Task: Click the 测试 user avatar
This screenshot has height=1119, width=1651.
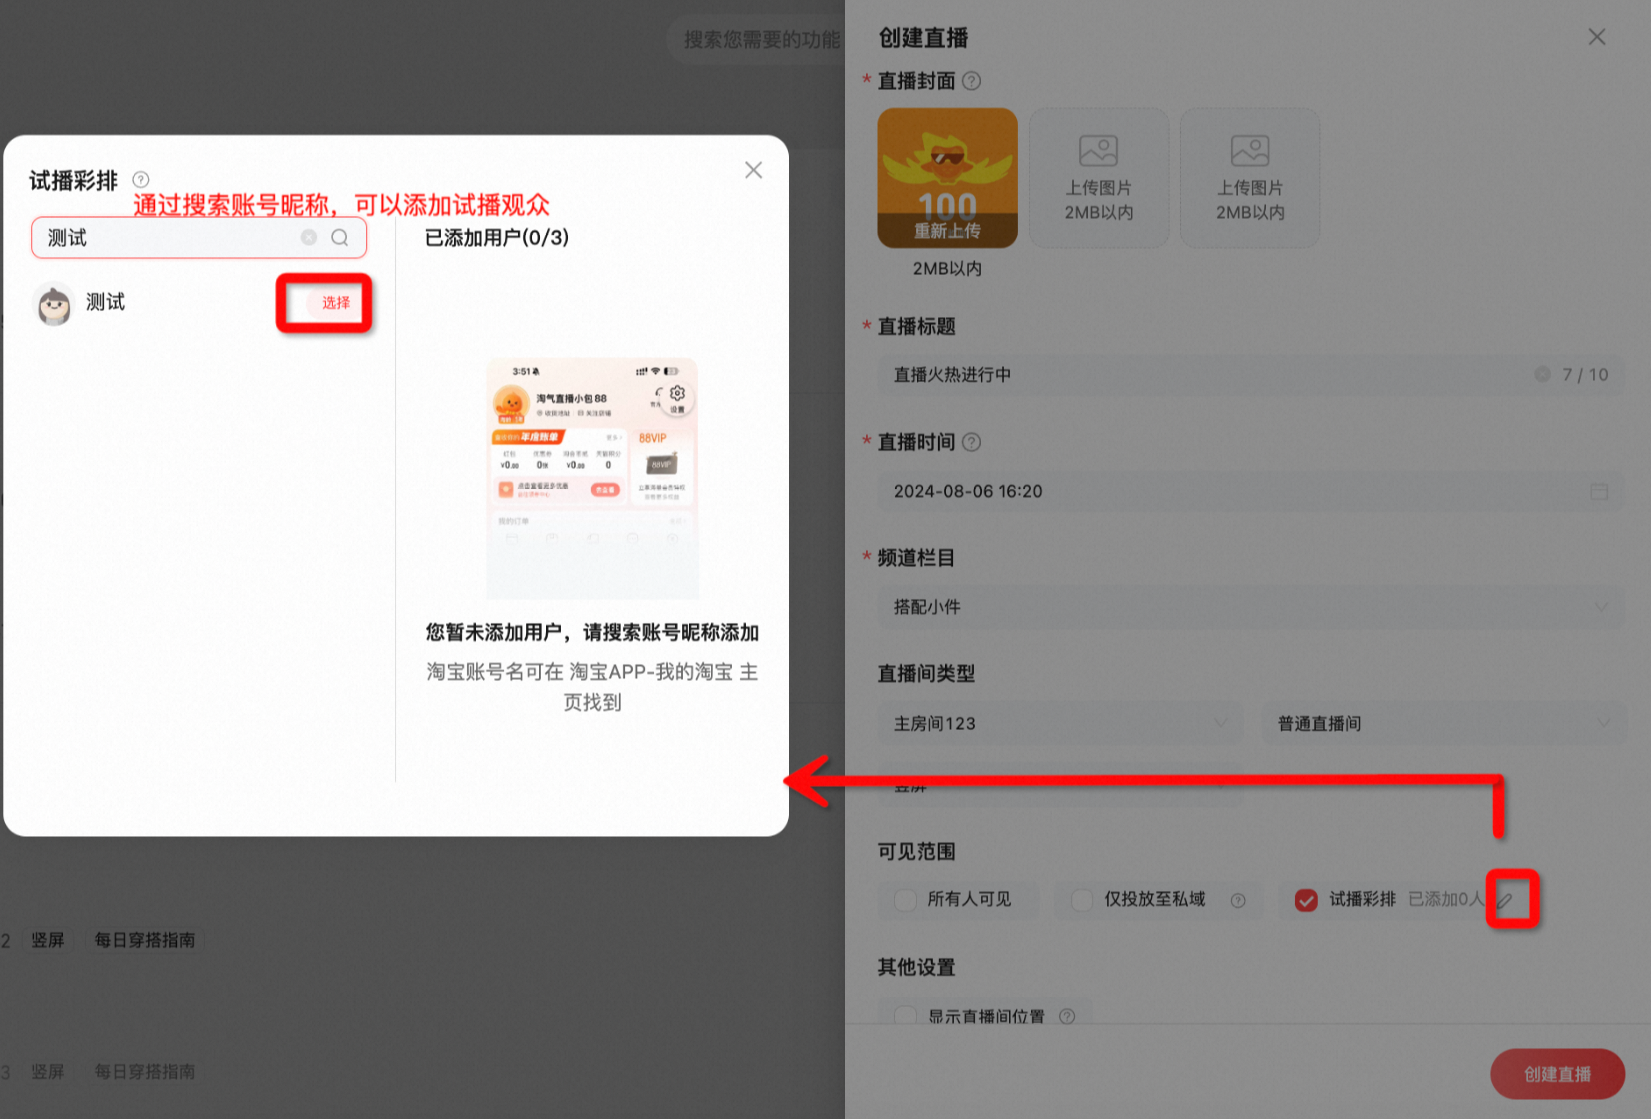Action: click(54, 304)
